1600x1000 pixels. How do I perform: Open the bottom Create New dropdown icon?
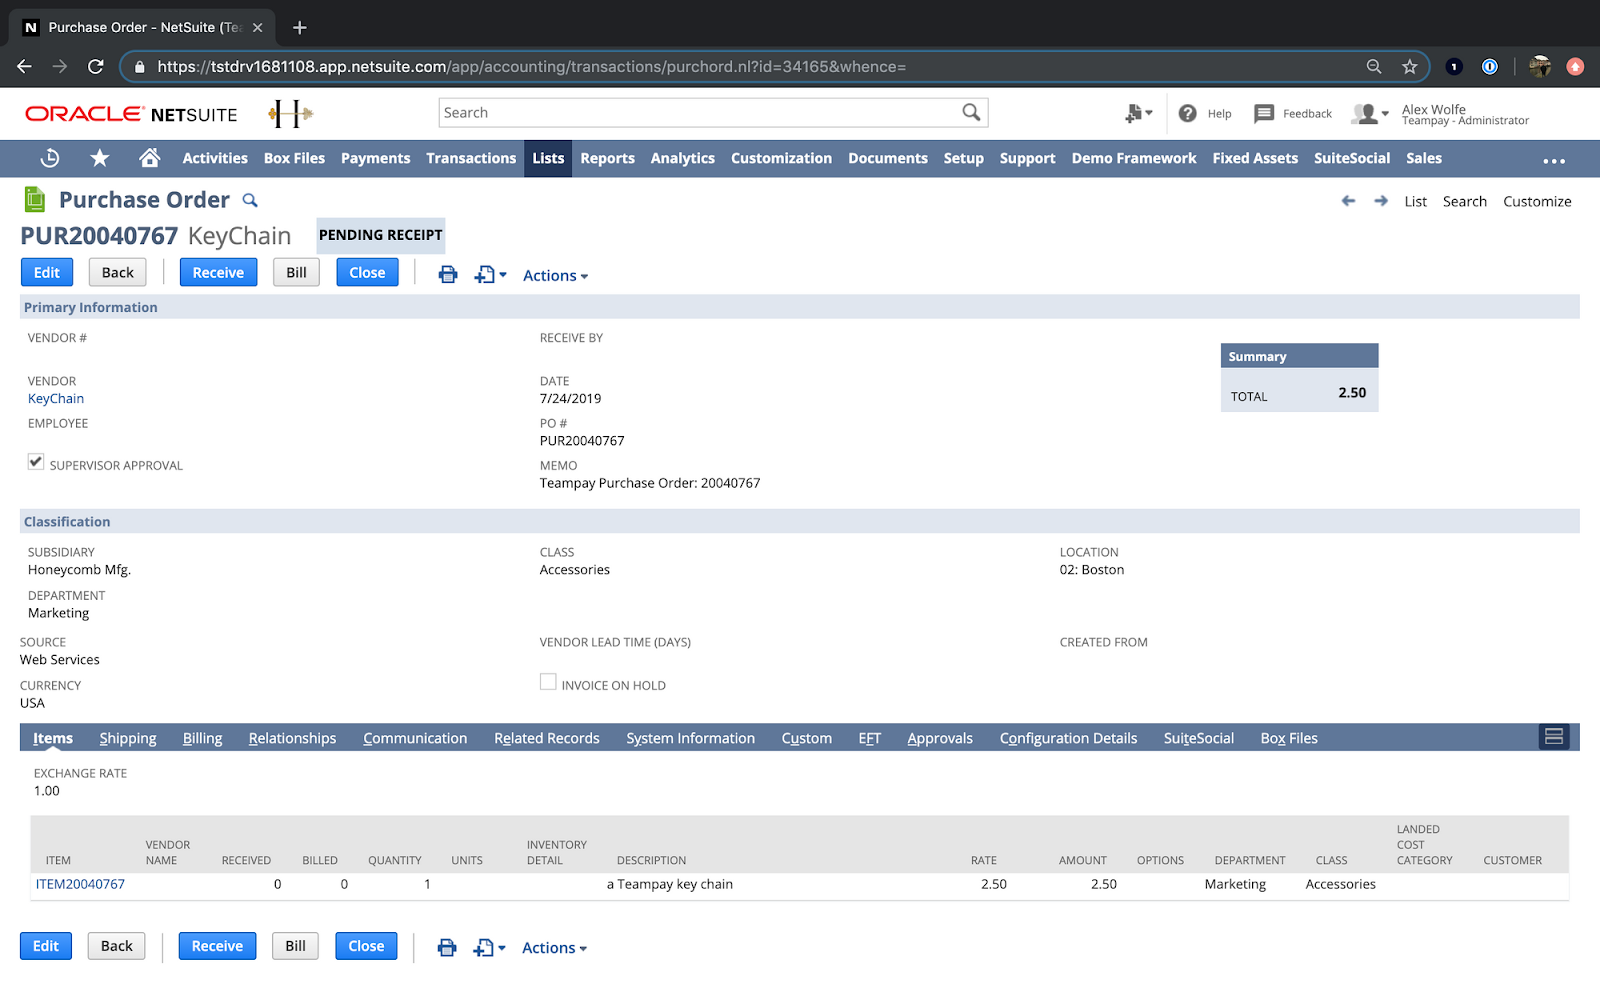(489, 947)
